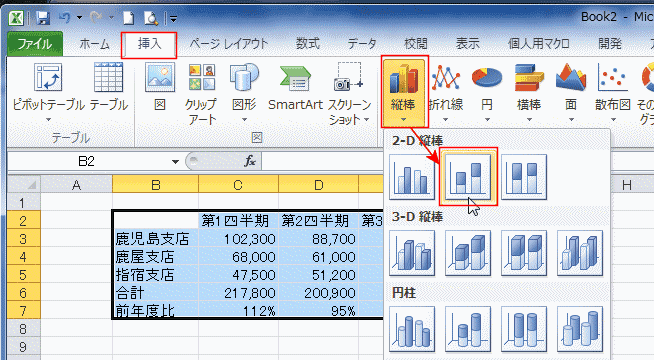Open the Name Box dropdown arrow

176,161
